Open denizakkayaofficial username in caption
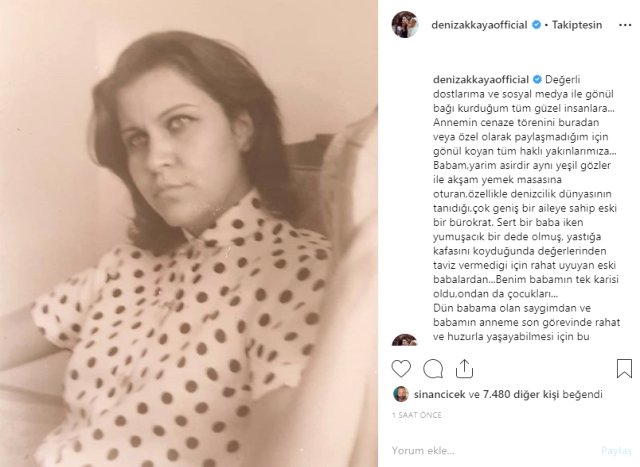 coord(481,80)
